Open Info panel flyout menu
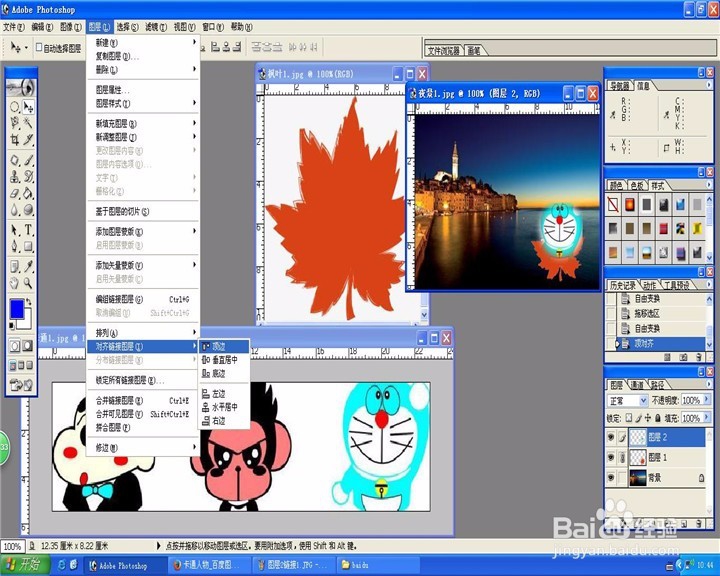720x576 pixels. click(x=709, y=85)
